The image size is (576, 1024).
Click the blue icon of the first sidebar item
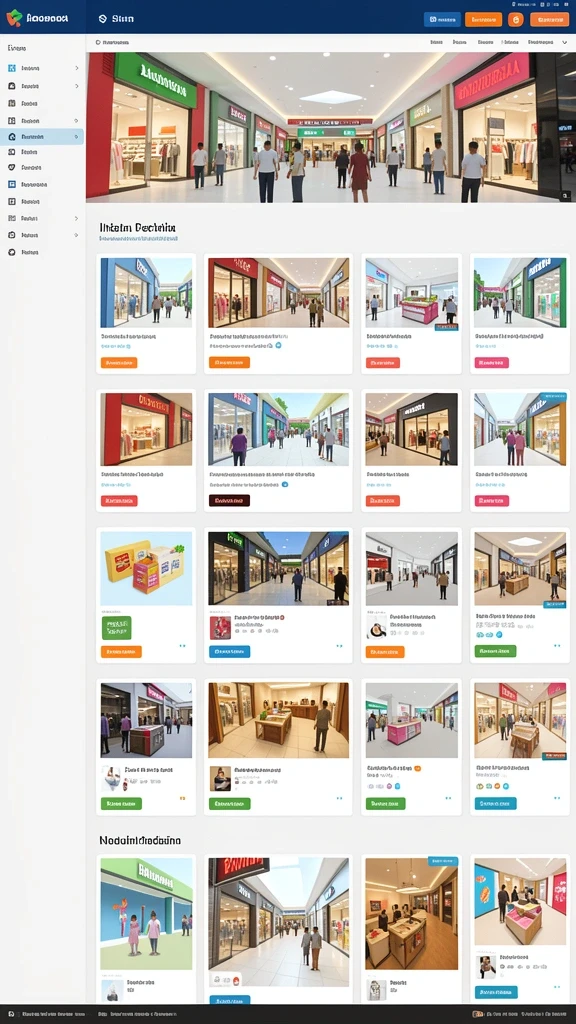pos(11,68)
